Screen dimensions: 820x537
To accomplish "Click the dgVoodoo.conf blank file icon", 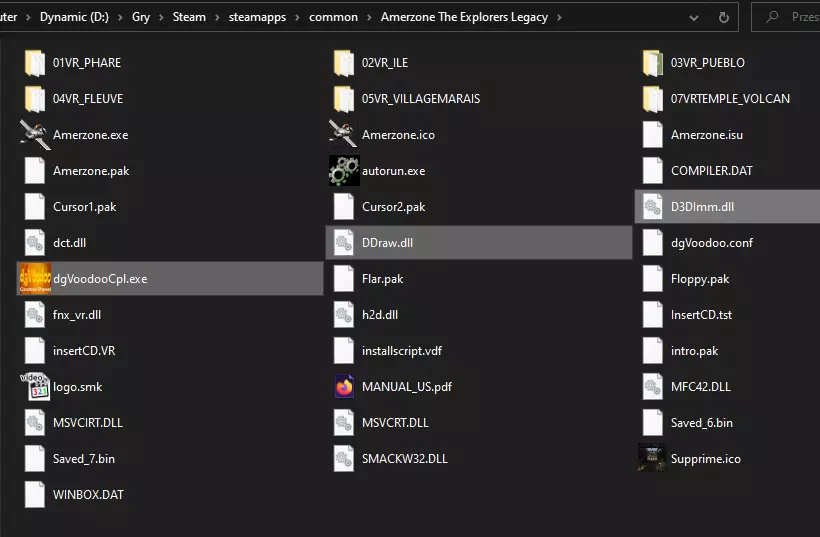I will pos(653,243).
